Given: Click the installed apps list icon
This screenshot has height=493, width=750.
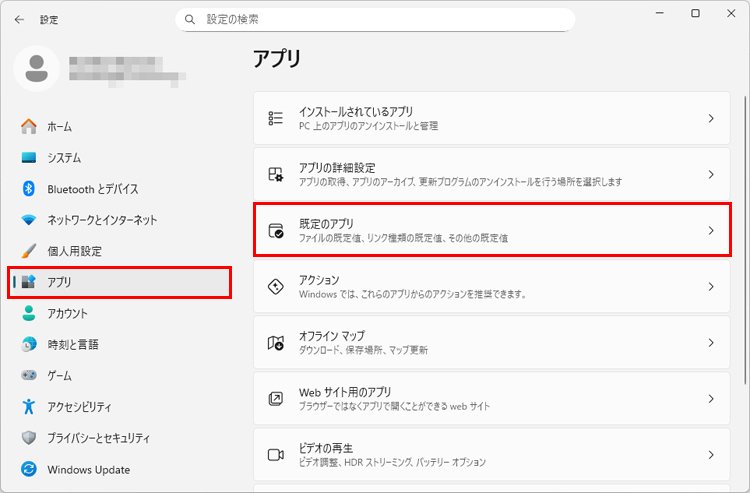Looking at the screenshot, I should pyautogui.click(x=276, y=118).
